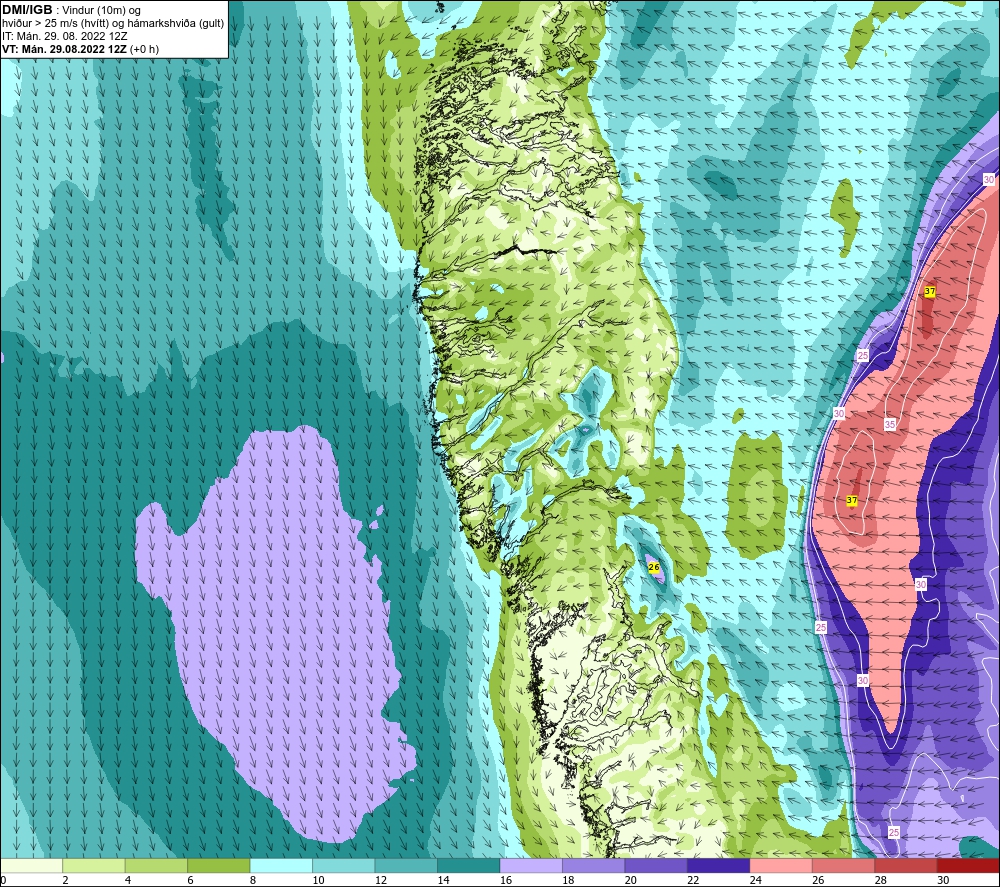Click the 'VT: Mán. 29.08.2022 12Z (+0 h)' line
This screenshot has width=1000, height=887.
coord(80,49)
